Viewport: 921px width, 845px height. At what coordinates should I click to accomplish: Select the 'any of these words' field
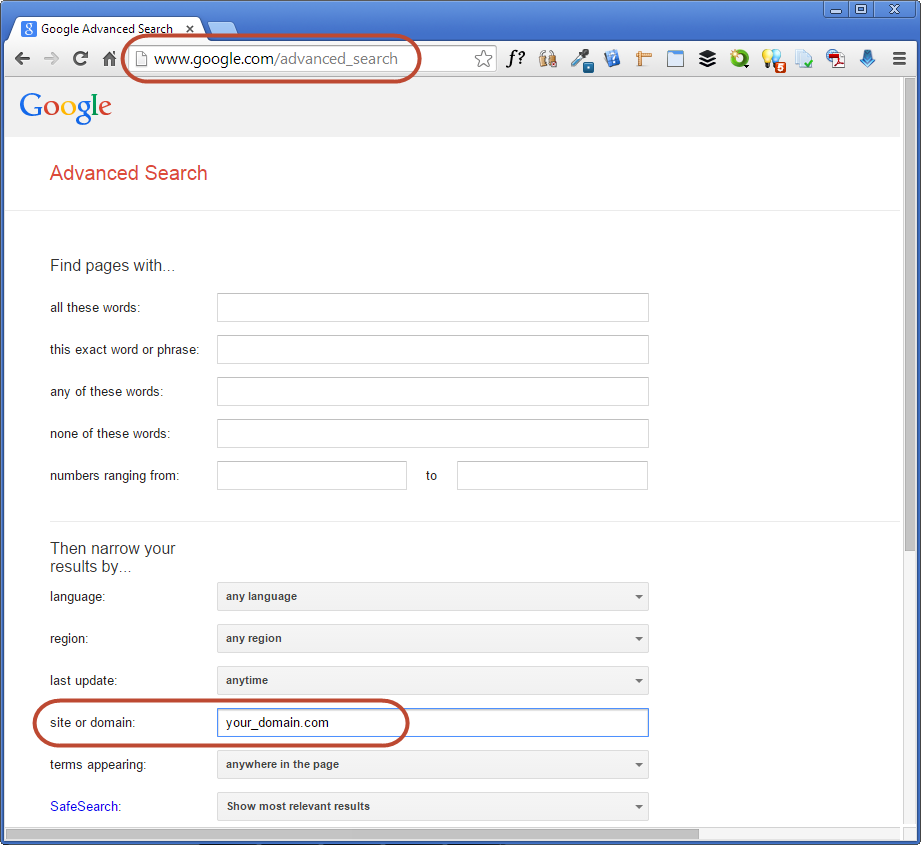432,392
